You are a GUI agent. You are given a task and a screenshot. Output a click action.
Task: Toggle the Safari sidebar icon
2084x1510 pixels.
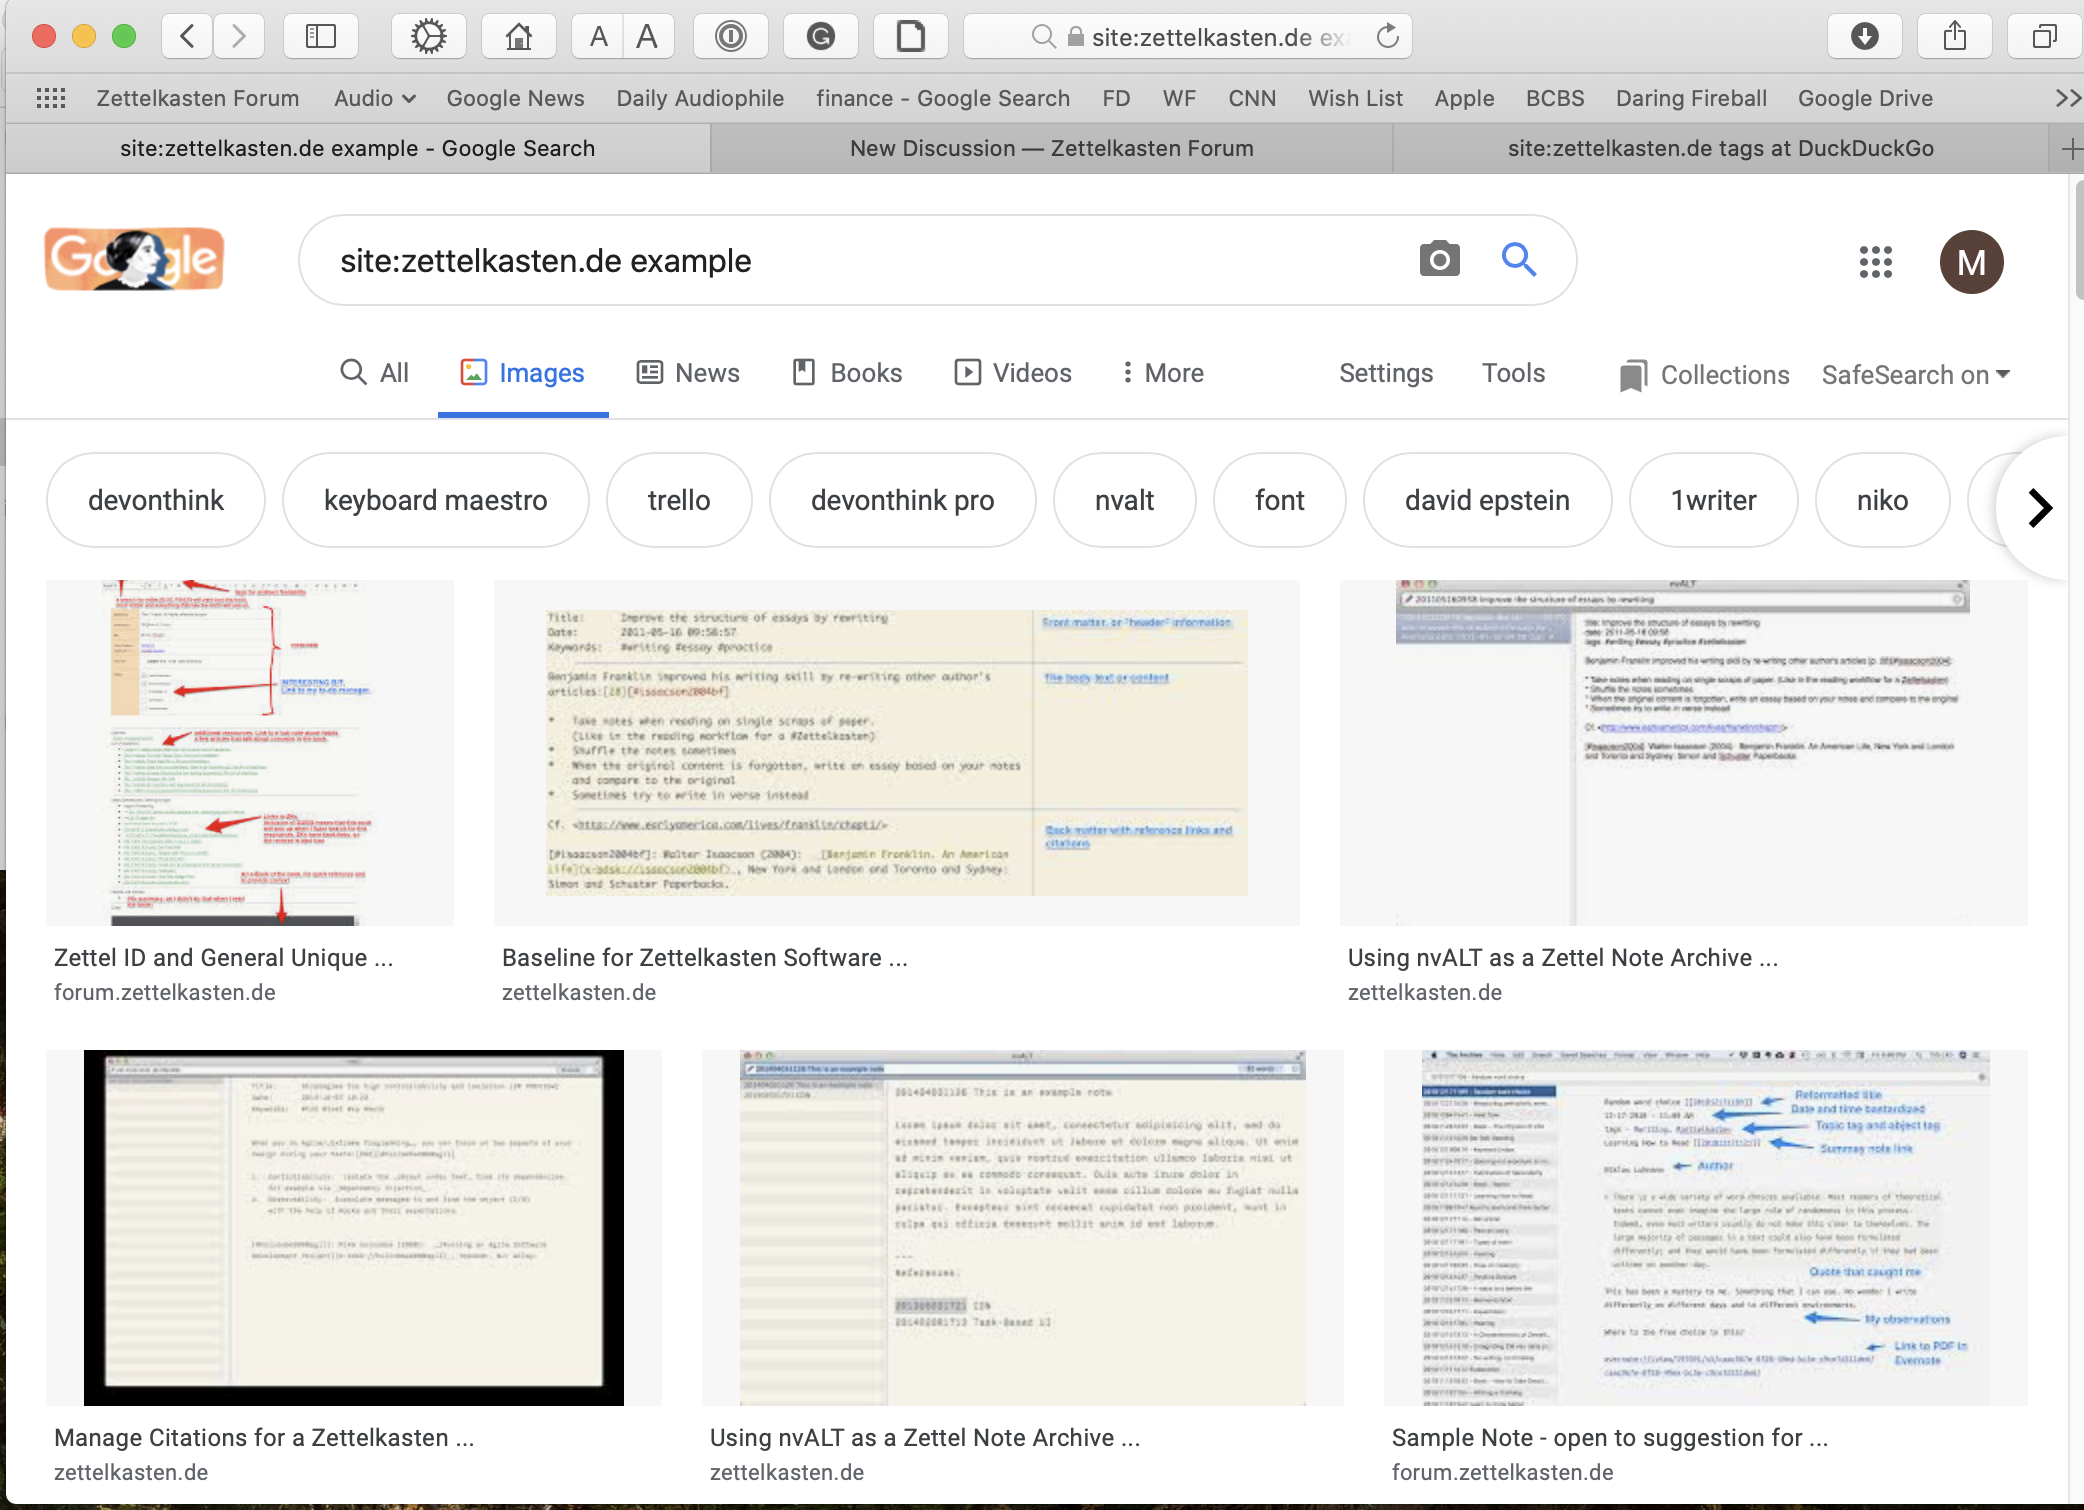(321, 37)
